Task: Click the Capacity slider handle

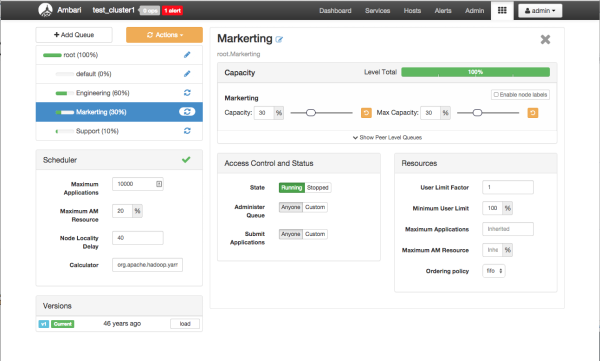Action: tap(311, 113)
